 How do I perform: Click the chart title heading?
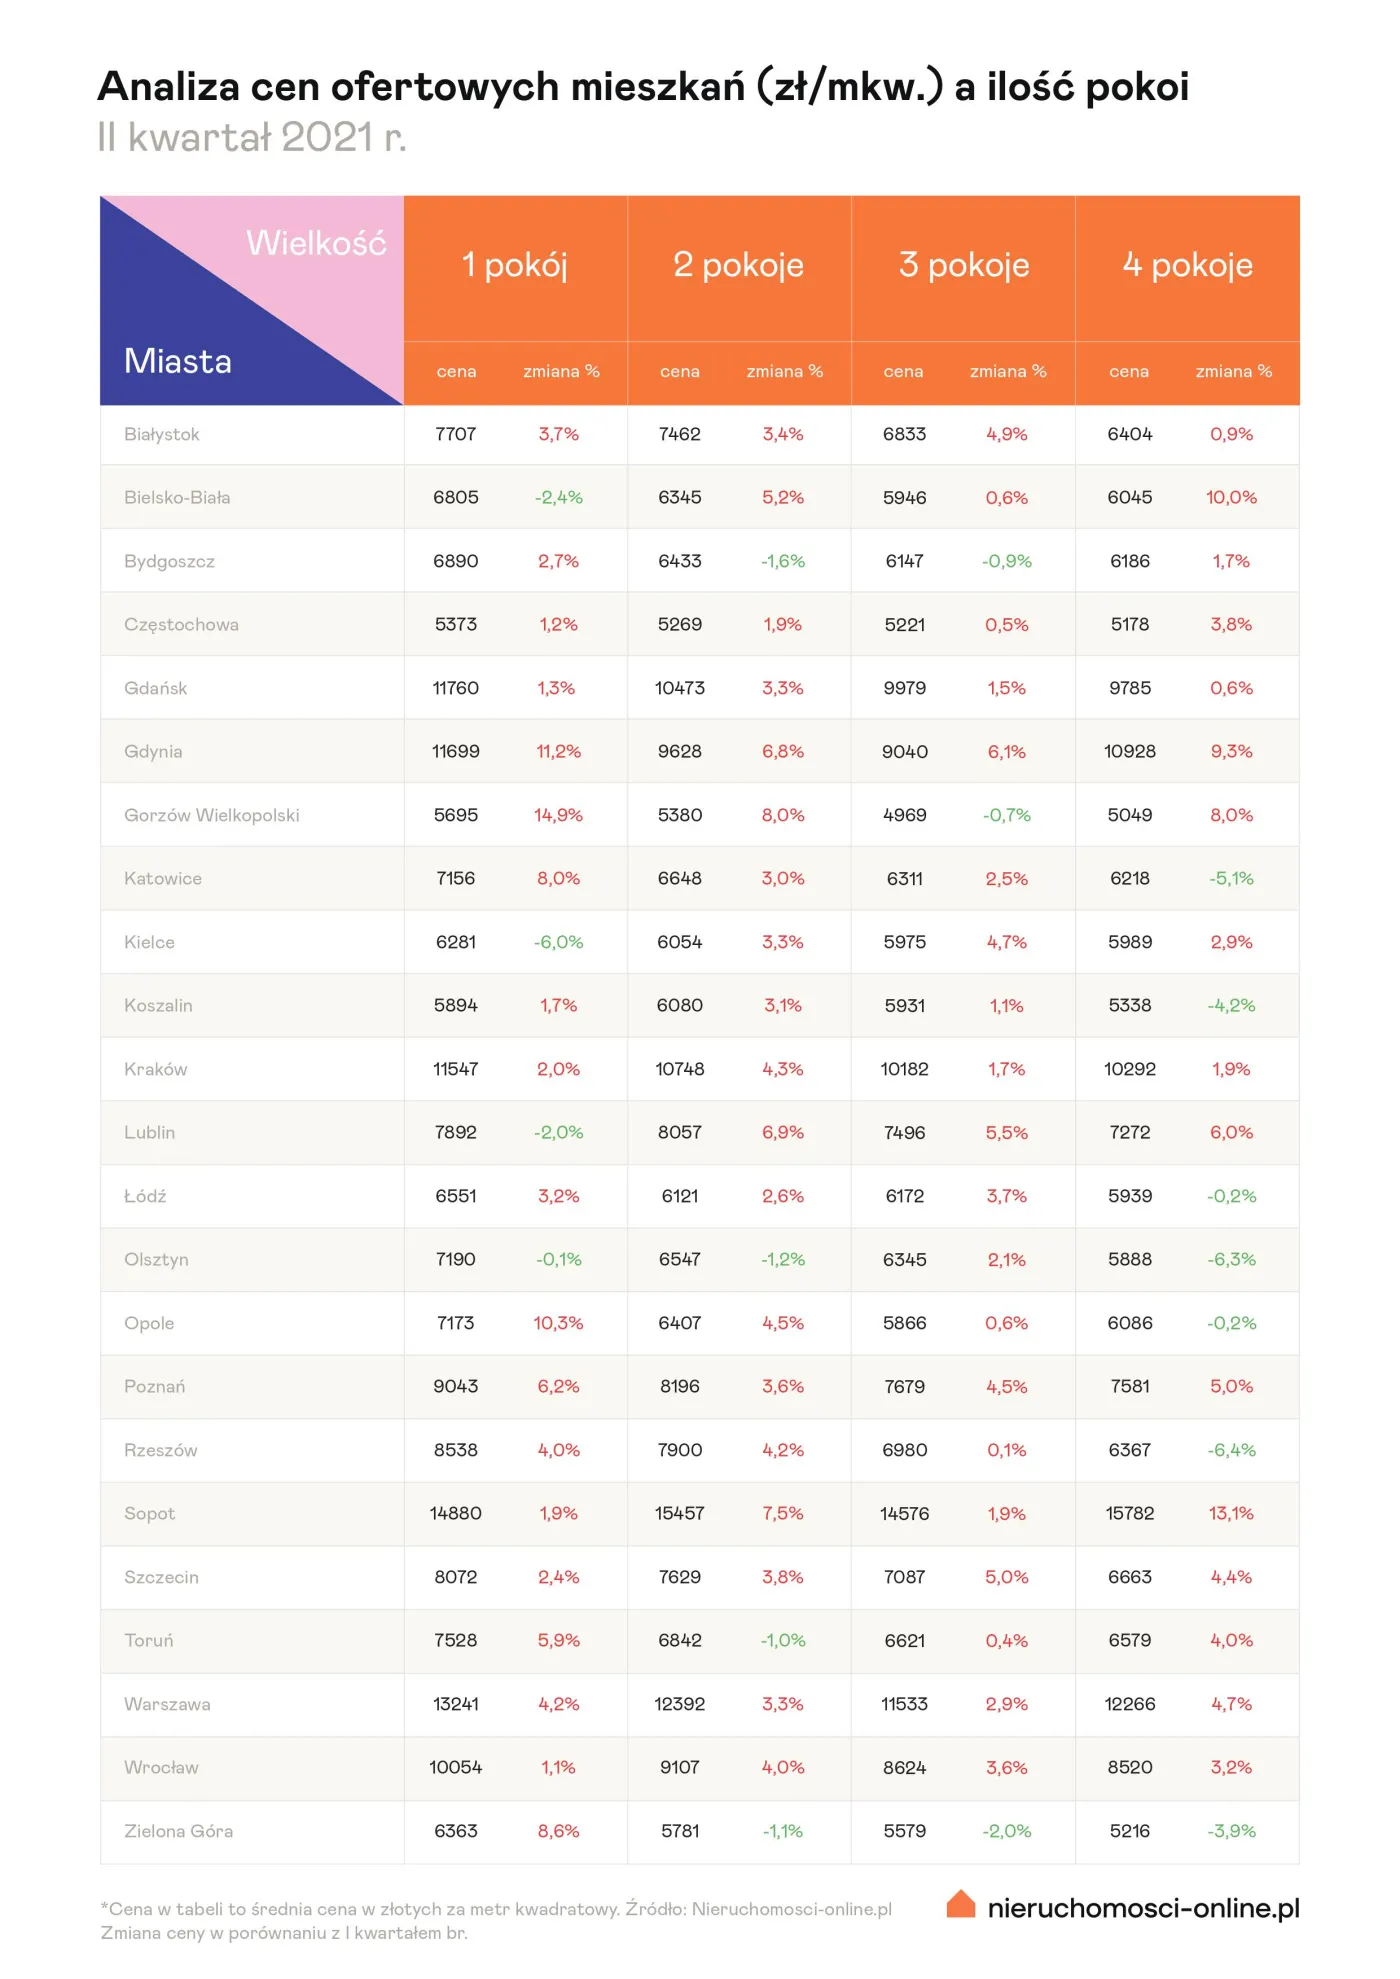643,87
